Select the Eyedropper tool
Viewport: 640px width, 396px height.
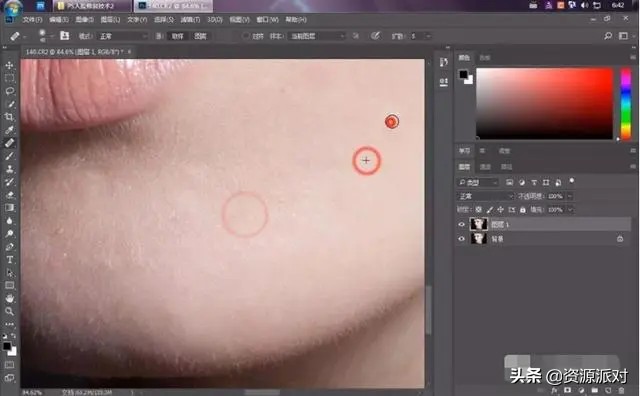(9, 130)
